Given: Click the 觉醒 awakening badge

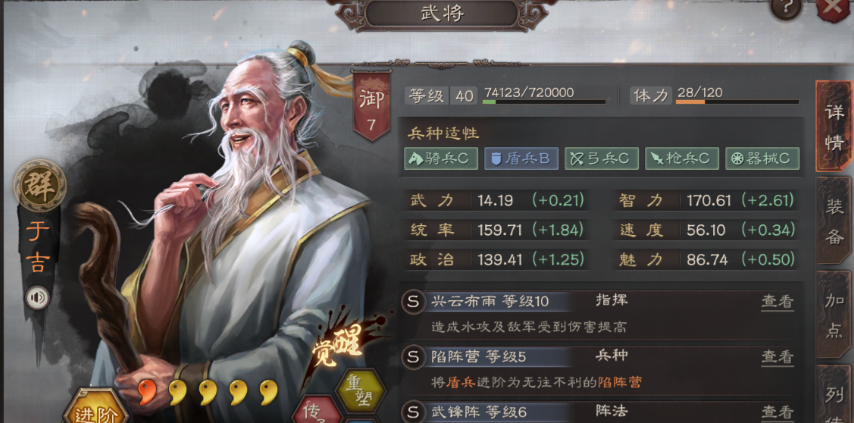Looking at the screenshot, I should [x=337, y=348].
